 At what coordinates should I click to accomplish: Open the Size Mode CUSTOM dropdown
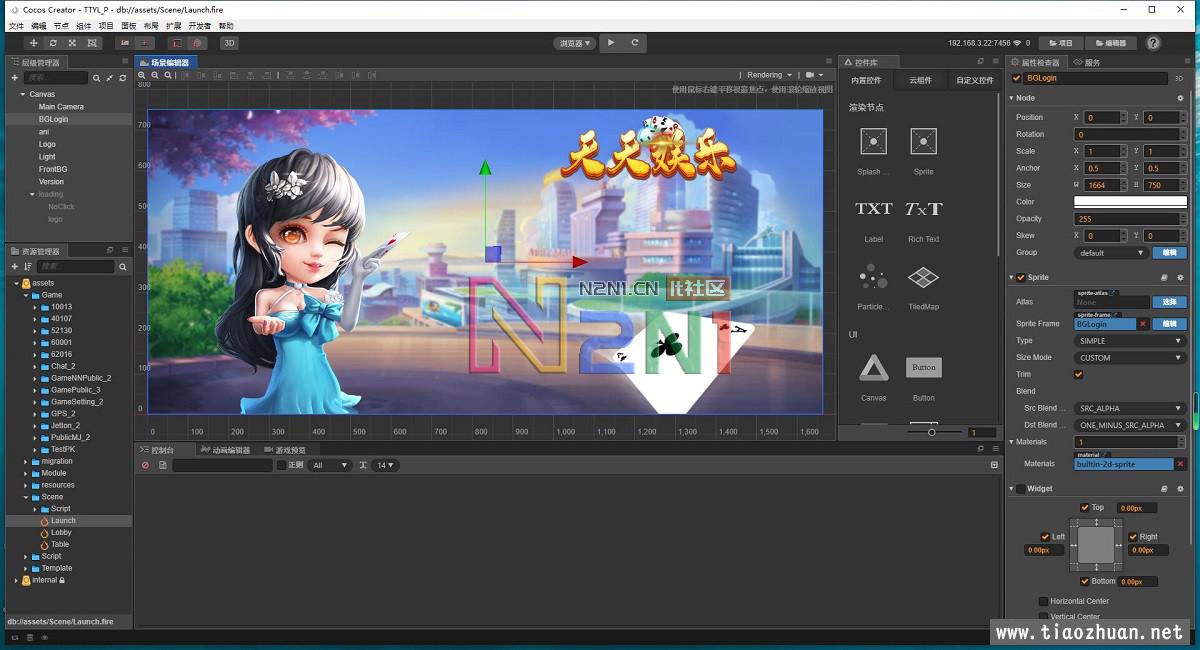point(1130,358)
